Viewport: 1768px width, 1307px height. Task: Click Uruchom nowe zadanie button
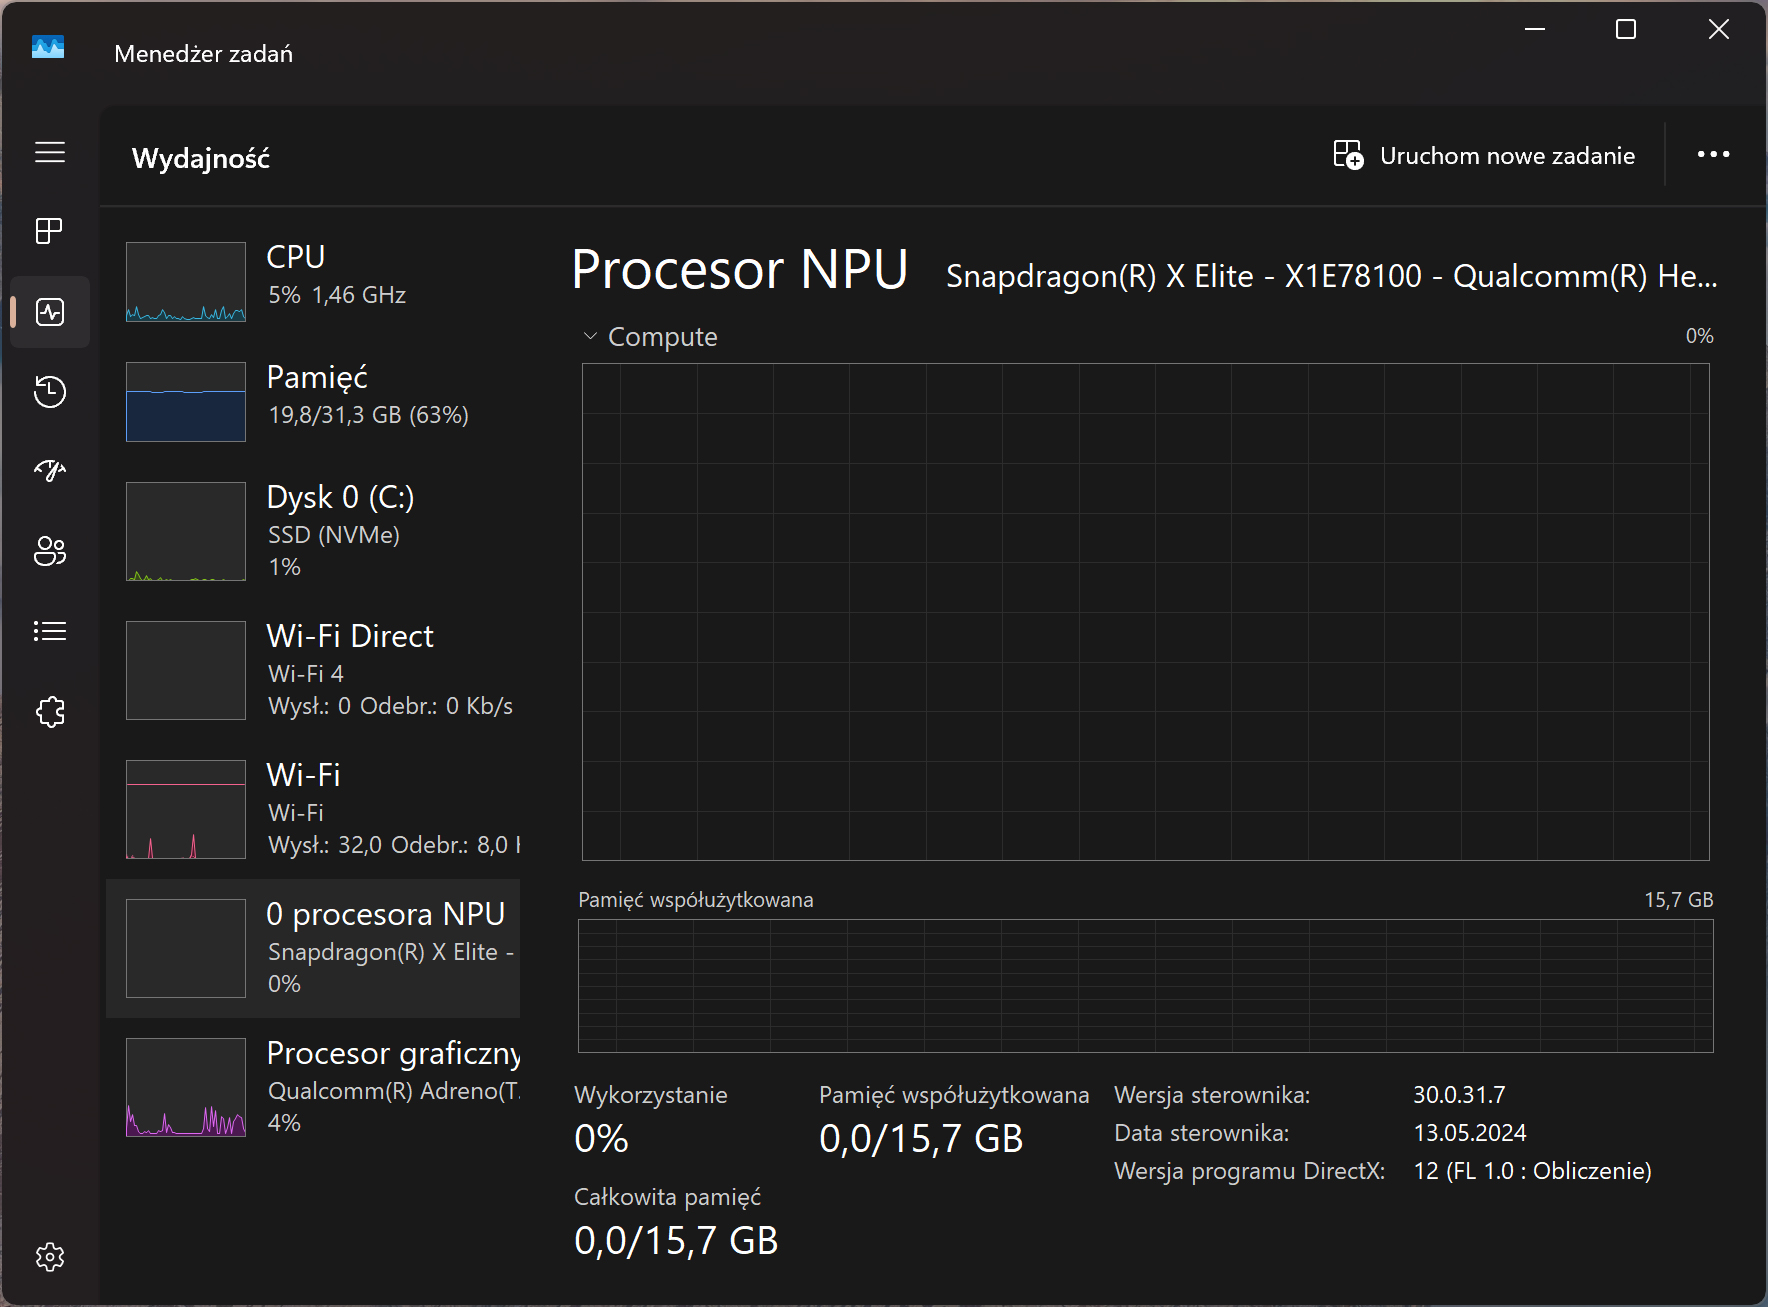click(1485, 155)
